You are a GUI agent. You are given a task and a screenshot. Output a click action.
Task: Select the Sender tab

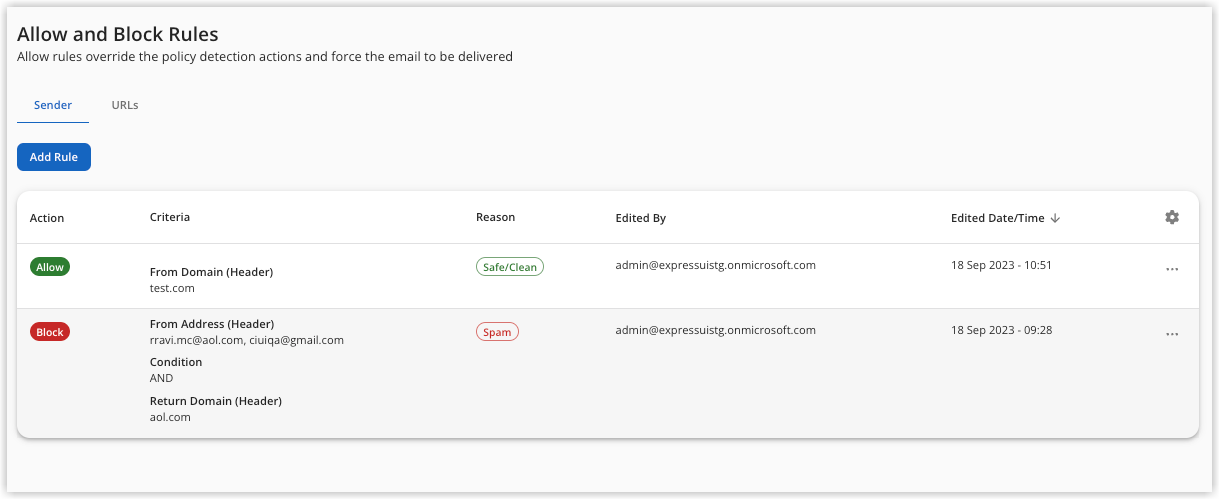pos(53,105)
